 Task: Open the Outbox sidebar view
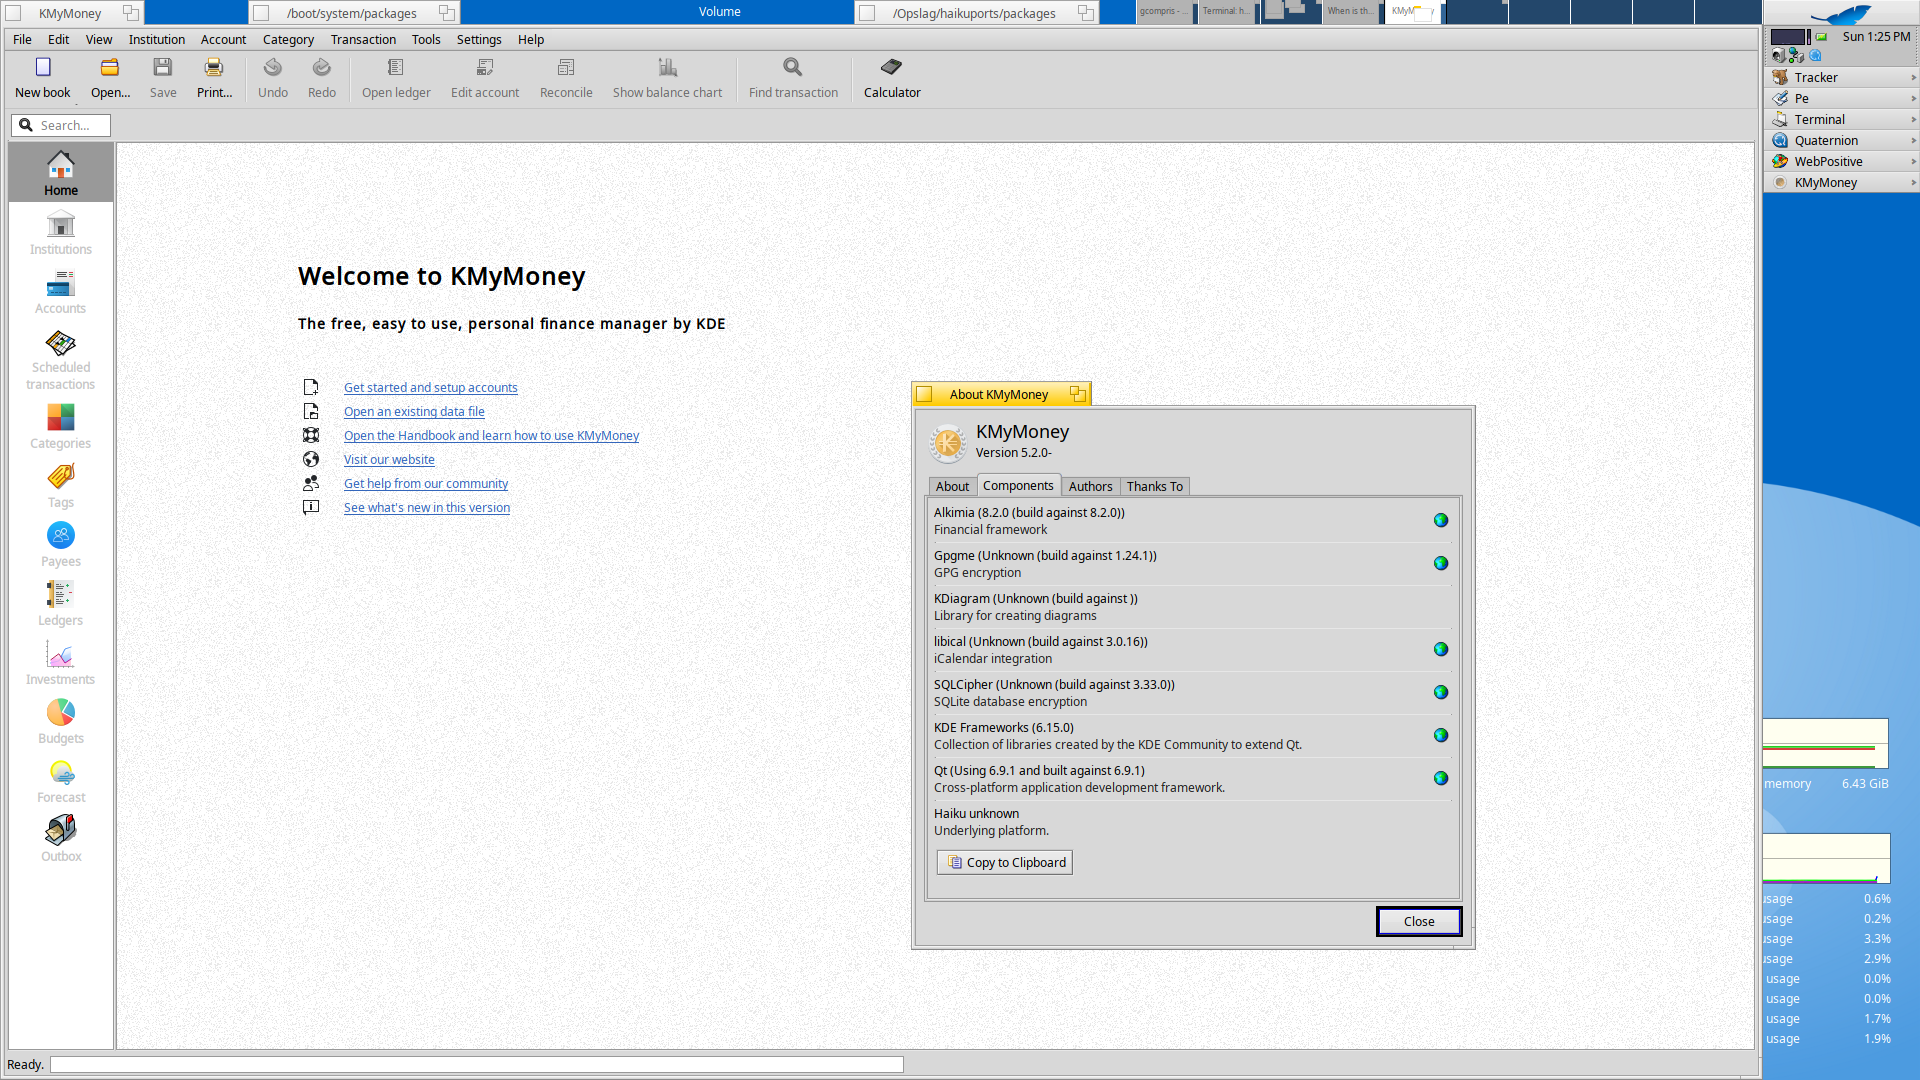(x=60, y=840)
